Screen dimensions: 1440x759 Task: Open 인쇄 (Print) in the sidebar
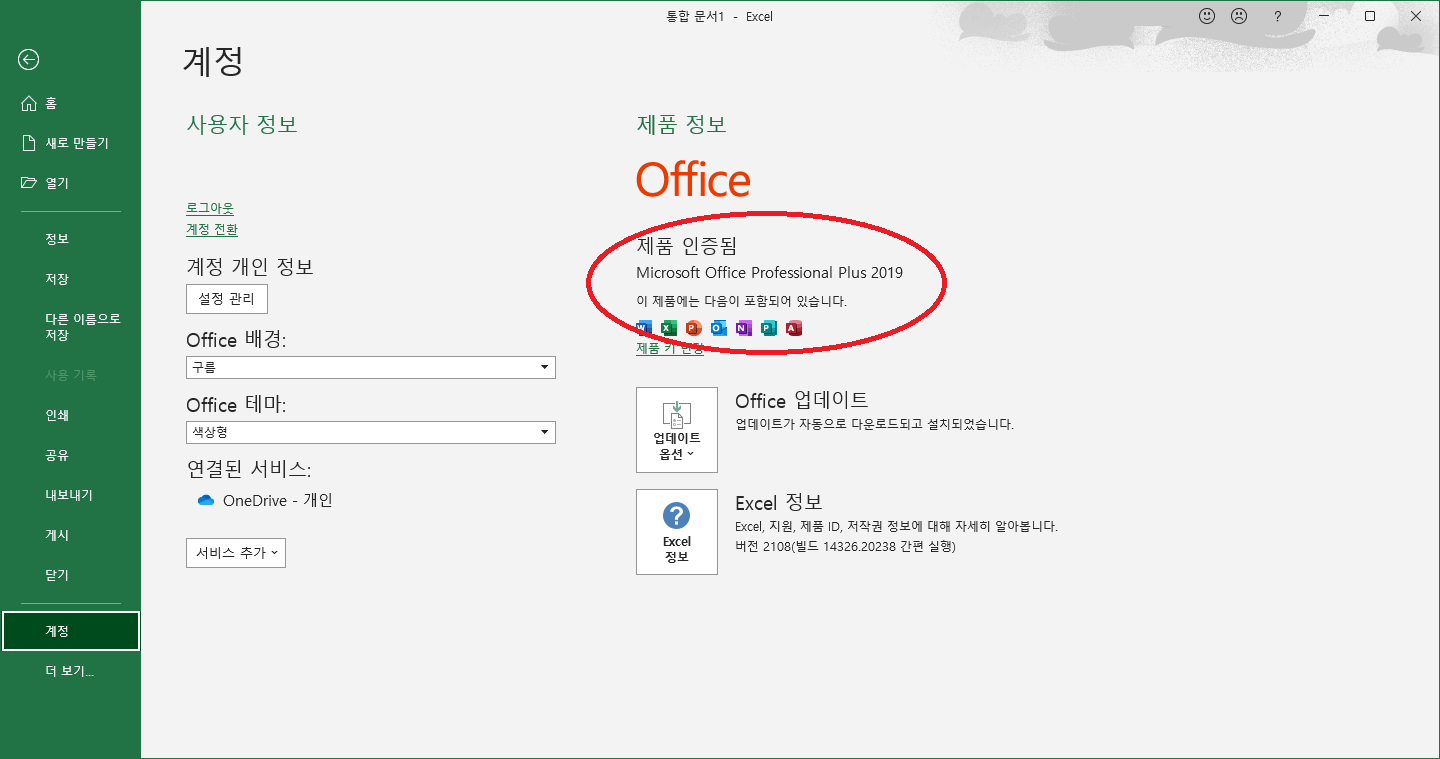click(x=70, y=415)
